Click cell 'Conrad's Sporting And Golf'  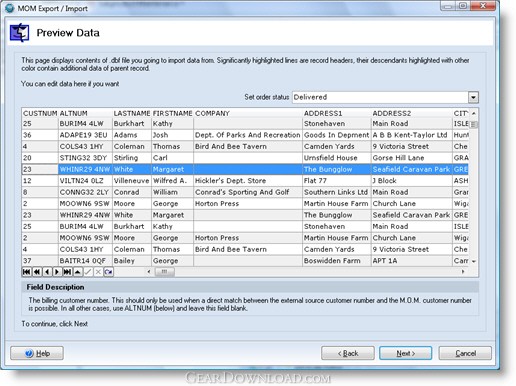(248, 192)
